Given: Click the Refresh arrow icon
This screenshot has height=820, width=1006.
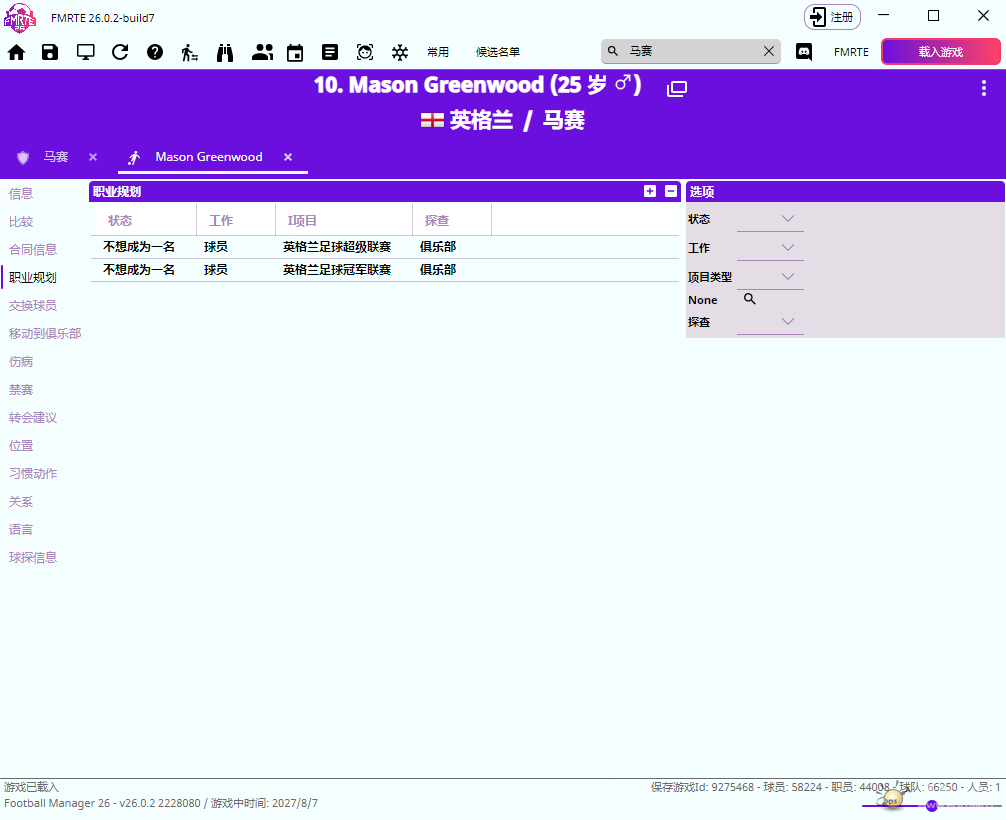Looking at the screenshot, I should [x=120, y=53].
